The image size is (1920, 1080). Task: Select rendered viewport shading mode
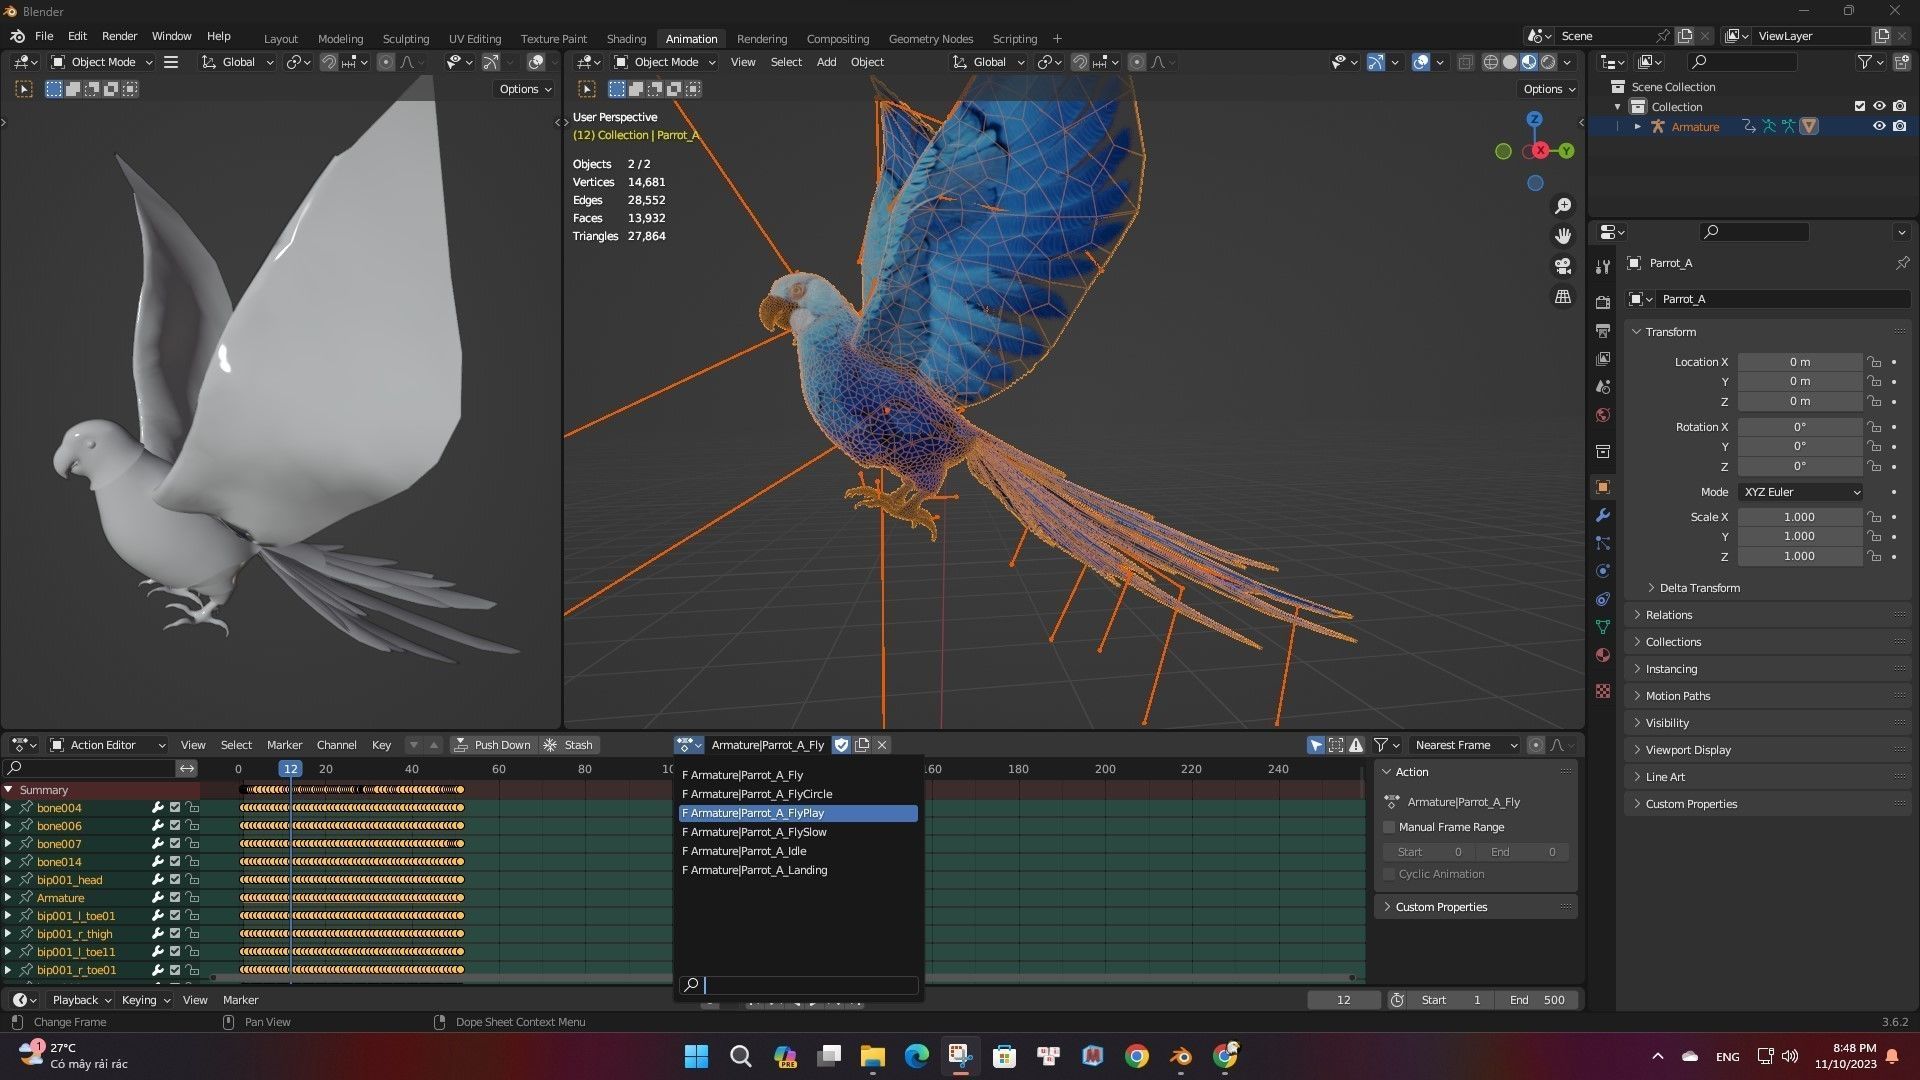pos(1548,62)
